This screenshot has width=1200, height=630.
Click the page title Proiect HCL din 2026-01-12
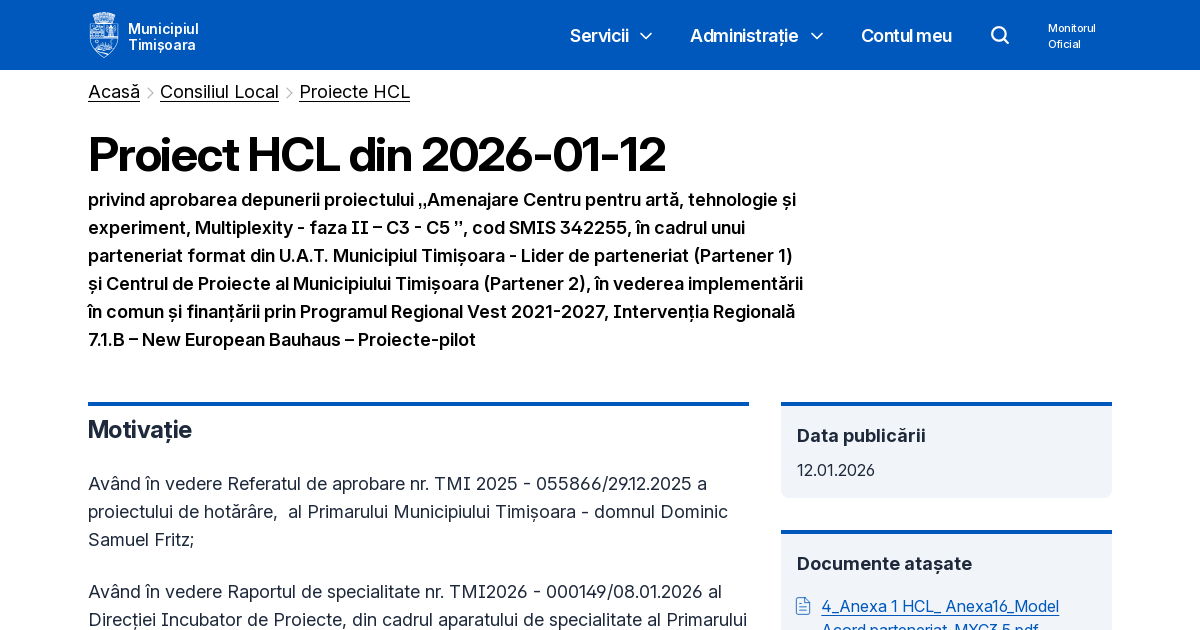point(376,155)
